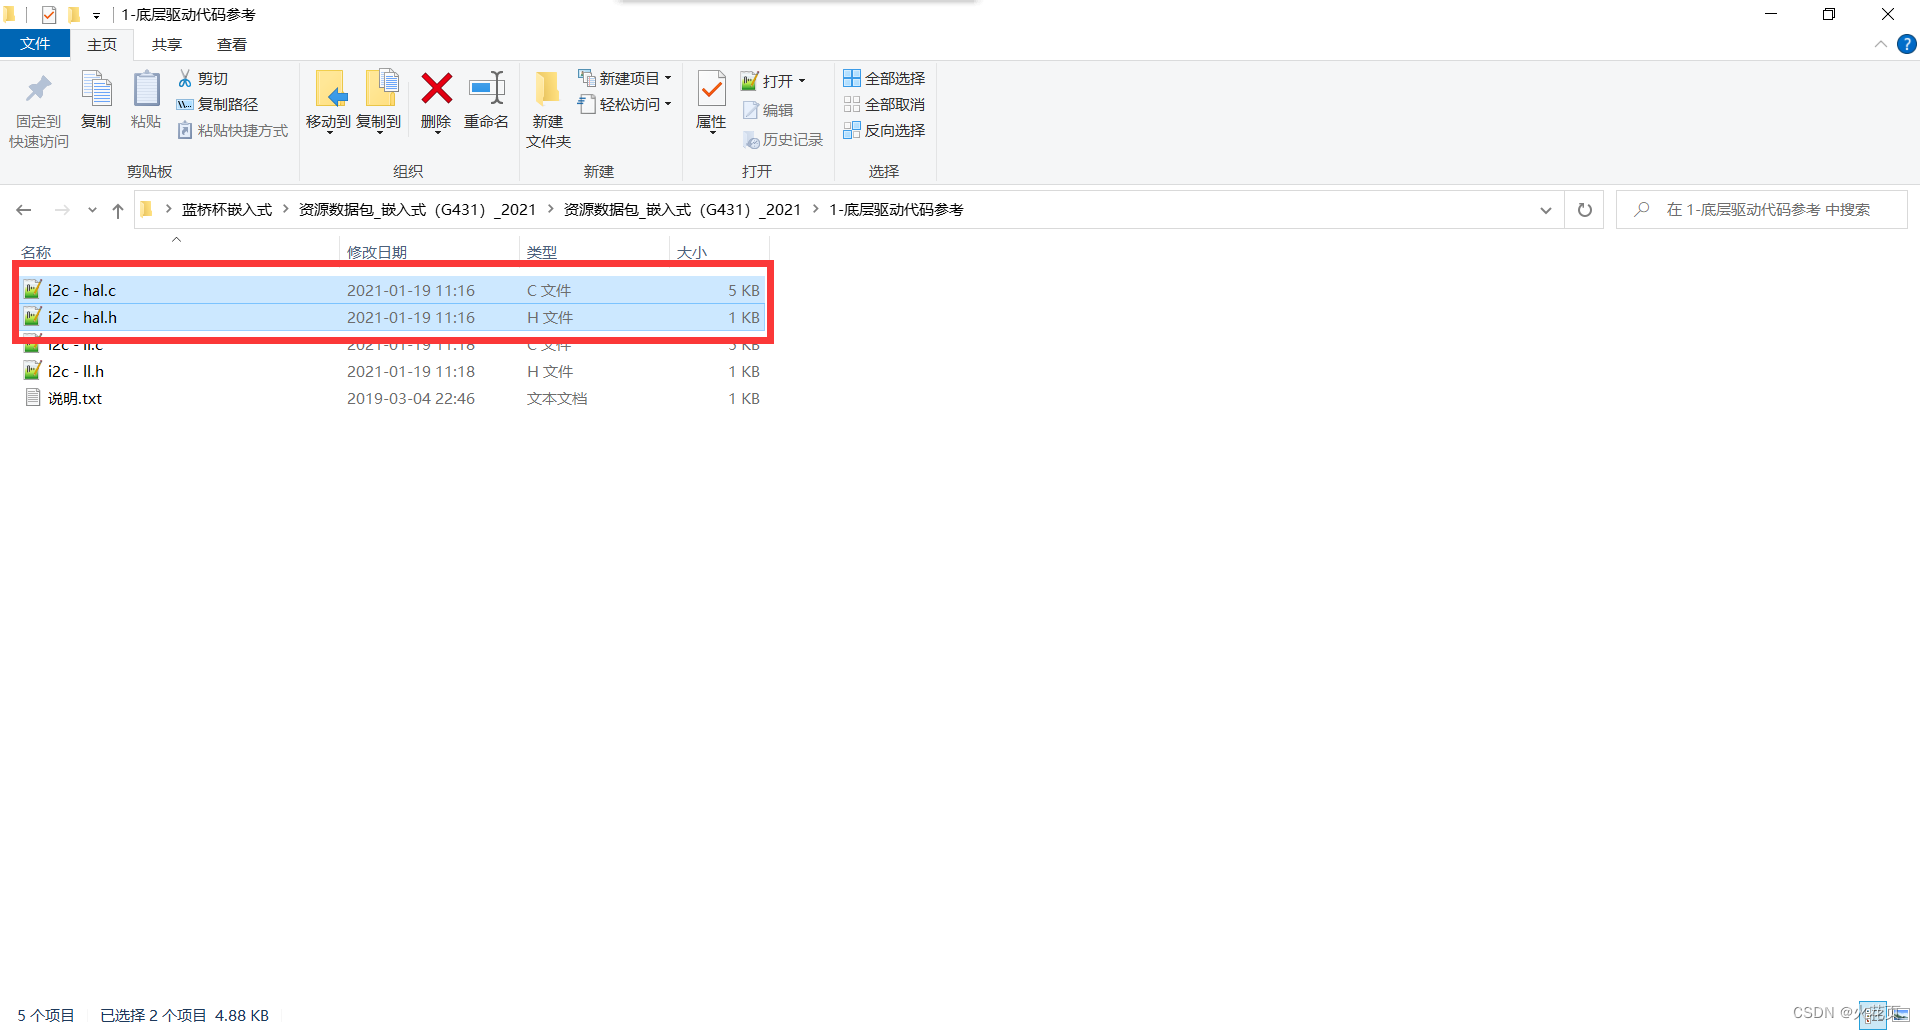The width and height of the screenshot is (1920, 1030).
Task: Click 文本文档 type cell of 说明.txt
Action: [557, 398]
